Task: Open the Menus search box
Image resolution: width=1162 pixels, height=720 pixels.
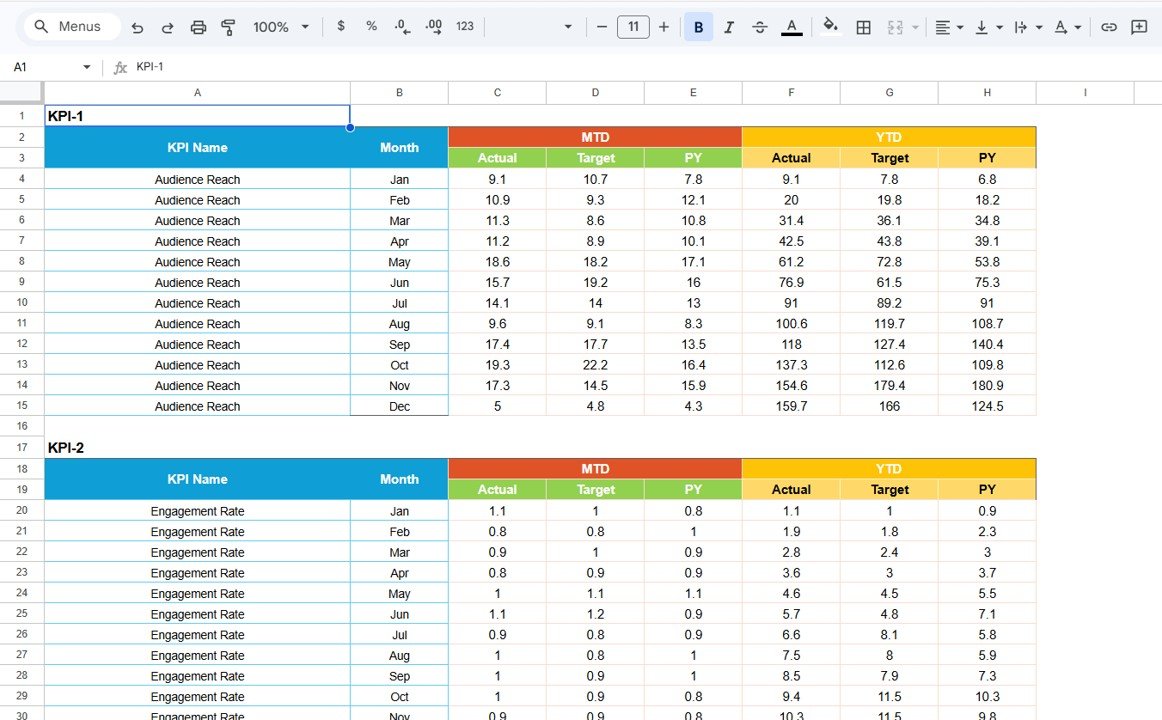Action: pos(70,27)
